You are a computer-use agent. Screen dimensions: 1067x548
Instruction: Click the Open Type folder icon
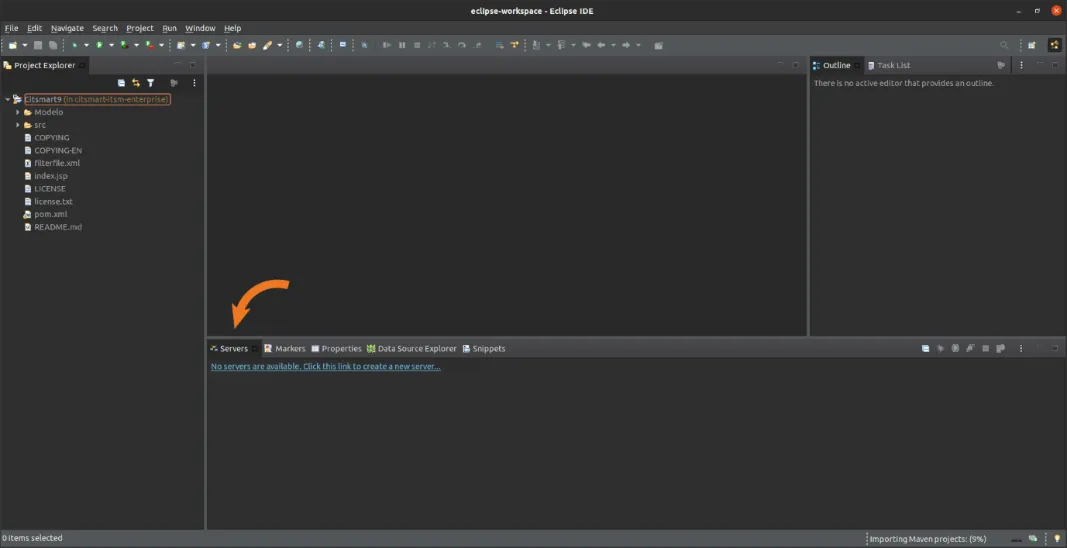pos(237,45)
